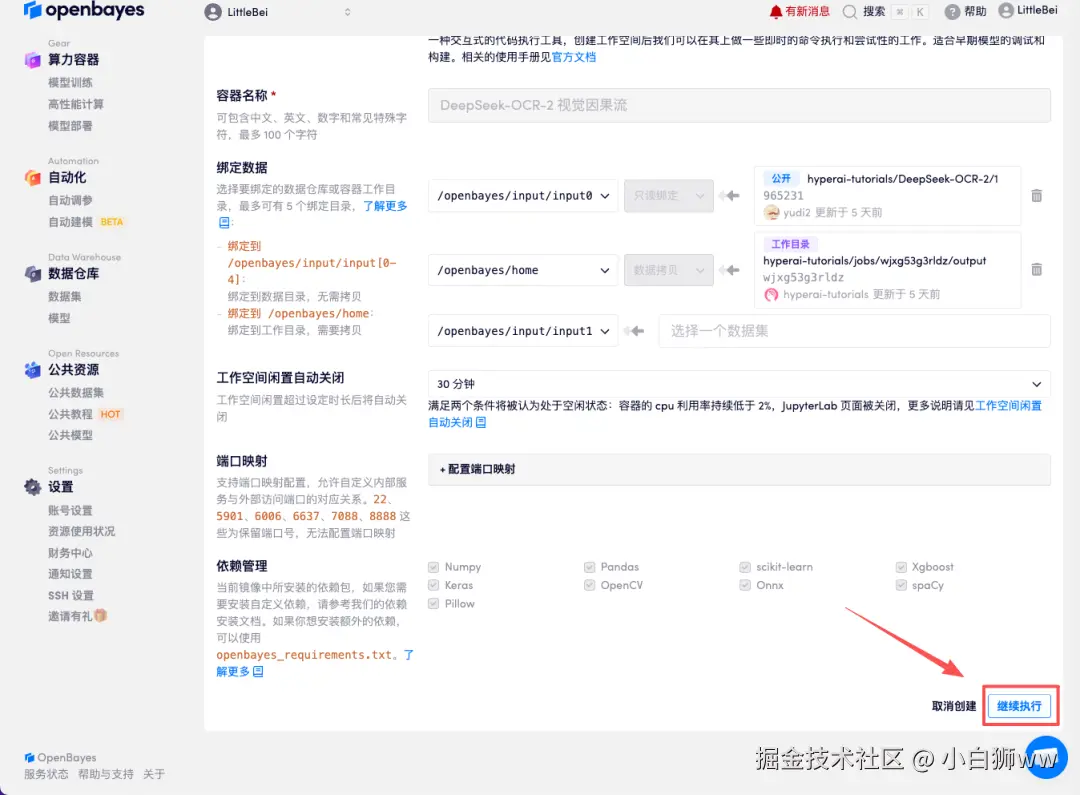Toggle the Pillow dependency checkbox
The width and height of the screenshot is (1080, 795).
(x=433, y=603)
